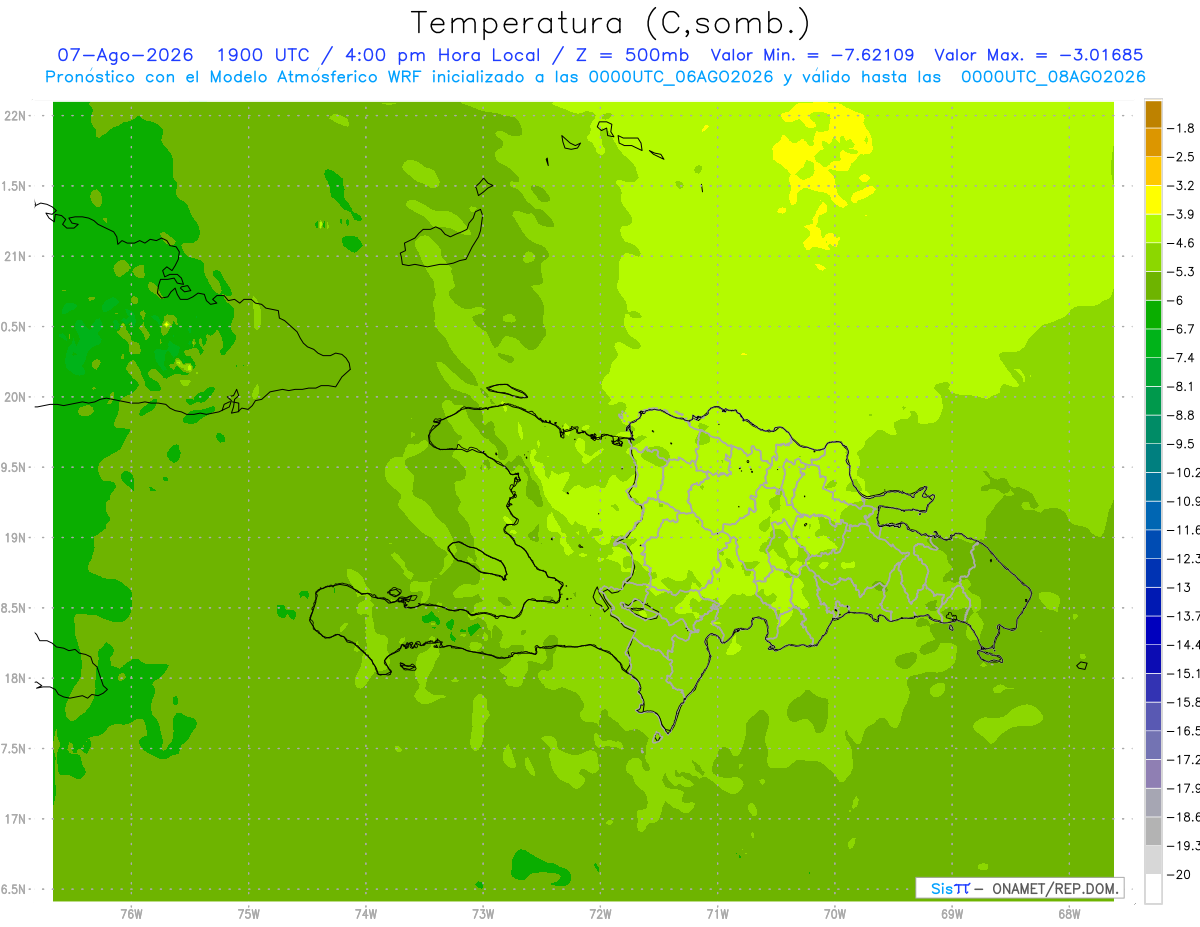Click the "20N" latitude label
Image resolution: width=1200 pixels, height=927 pixels.
16,397
